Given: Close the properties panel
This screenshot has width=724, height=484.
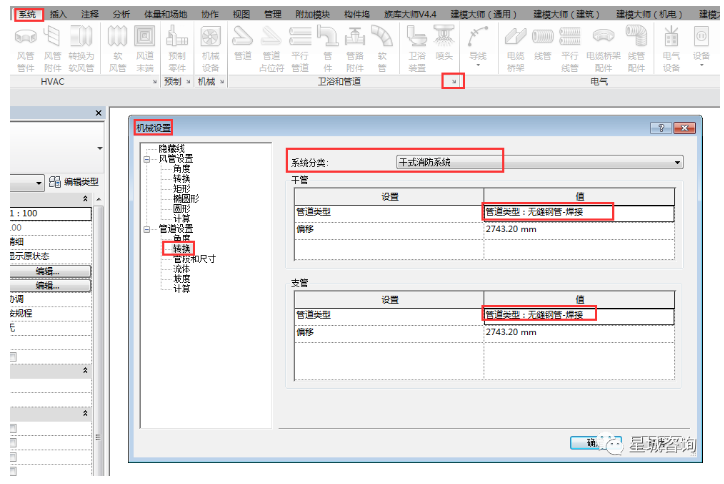Looking at the screenshot, I should [x=98, y=113].
